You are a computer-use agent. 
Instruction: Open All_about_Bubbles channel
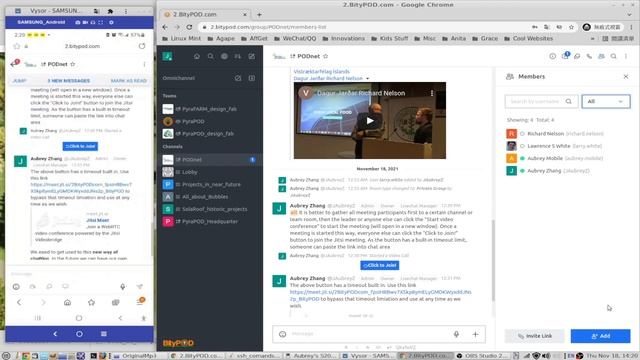tap(210, 197)
